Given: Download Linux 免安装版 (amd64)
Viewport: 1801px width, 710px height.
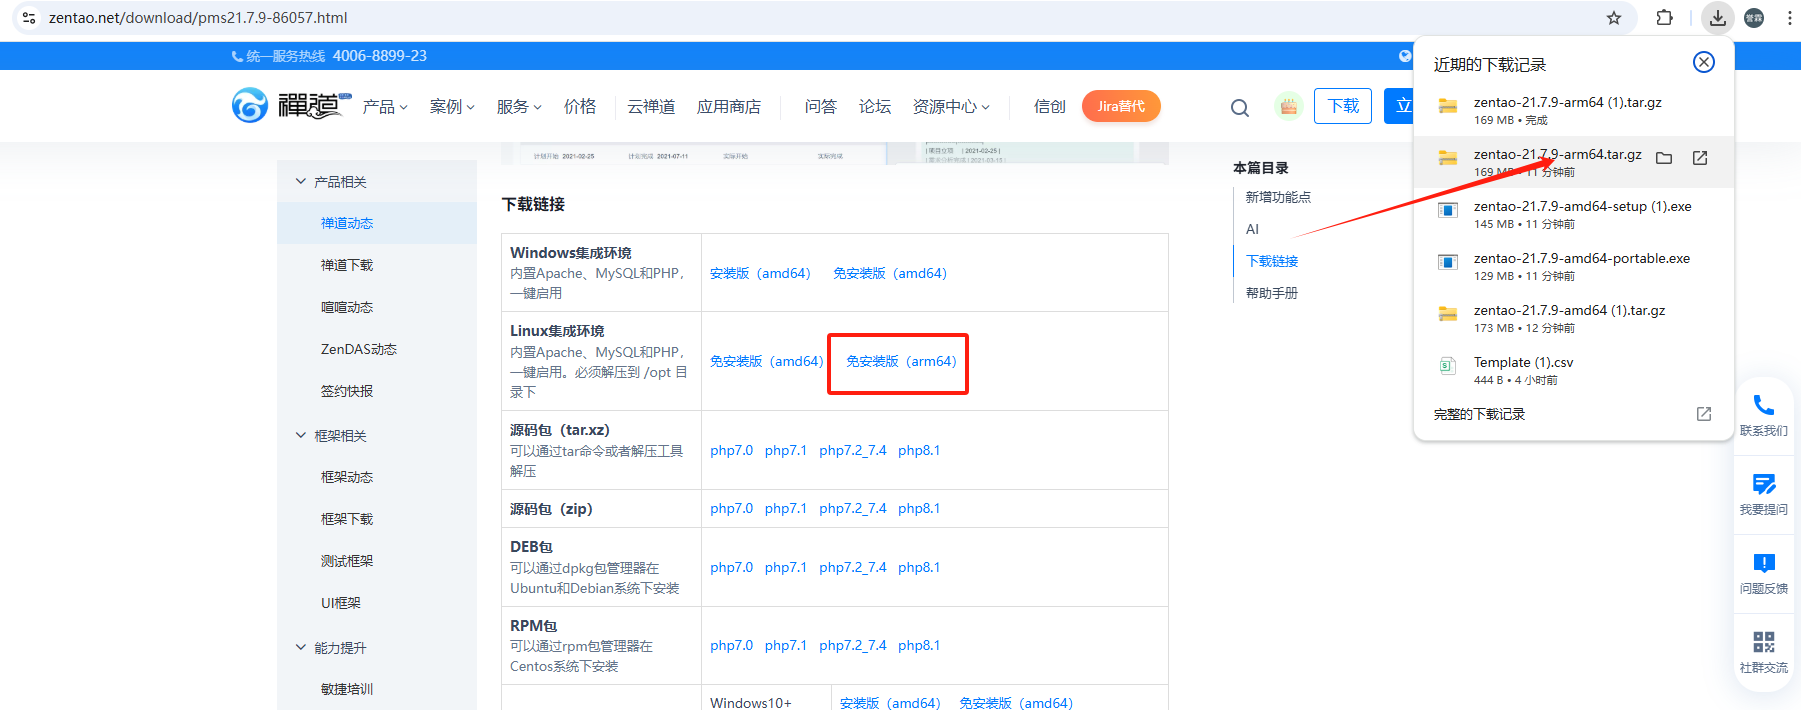Looking at the screenshot, I should [x=767, y=361].
